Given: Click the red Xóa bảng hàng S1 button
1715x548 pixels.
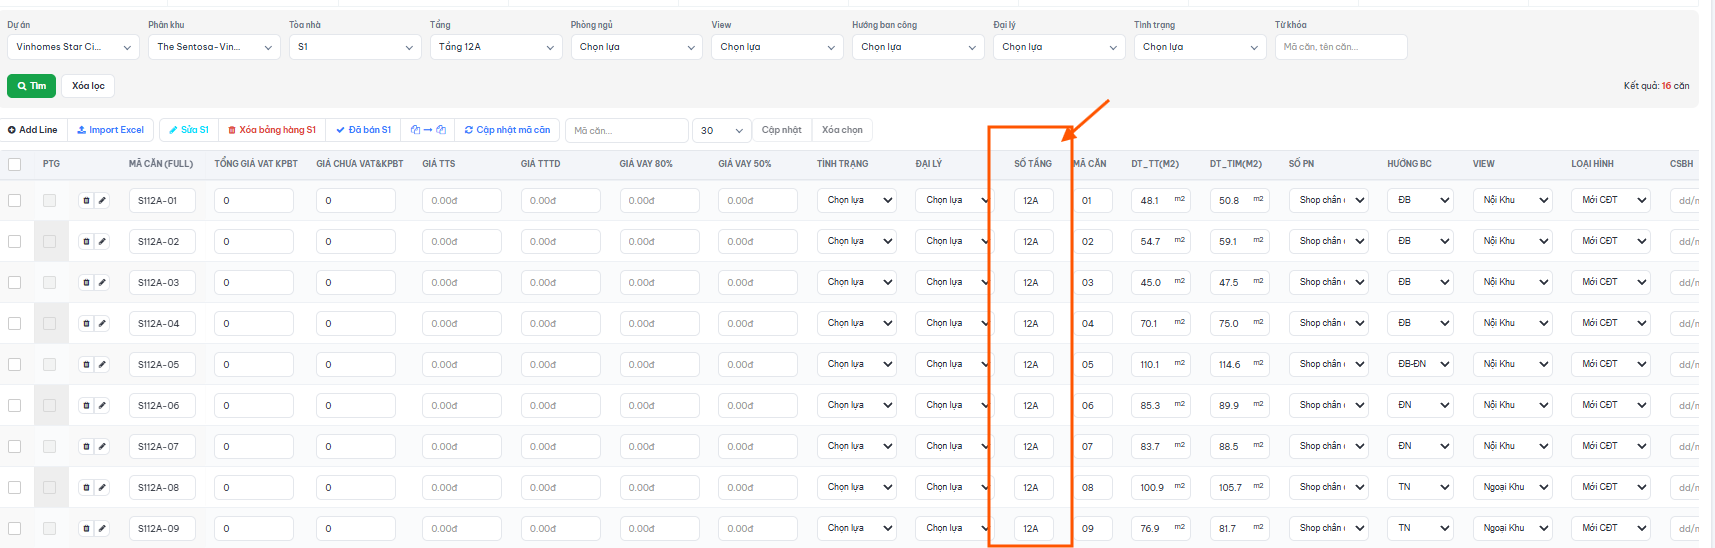Looking at the screenshot, I should (x=272, y=130).
